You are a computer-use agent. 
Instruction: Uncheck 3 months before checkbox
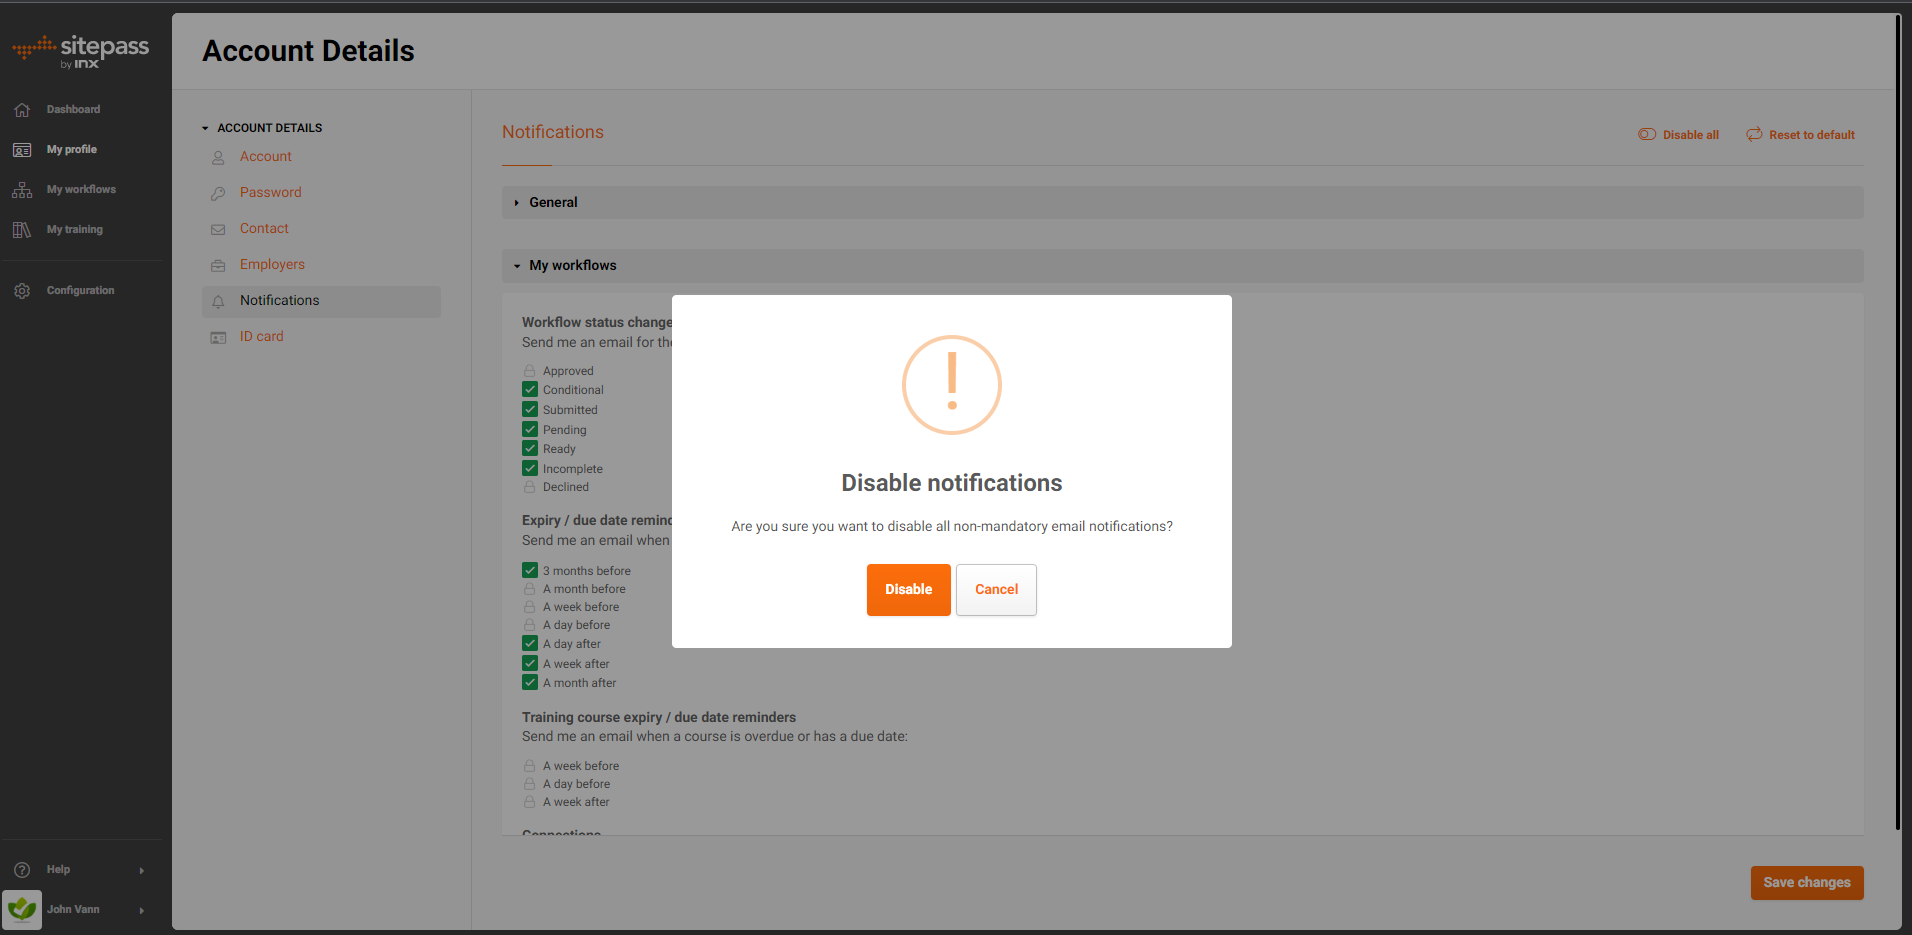530,571
